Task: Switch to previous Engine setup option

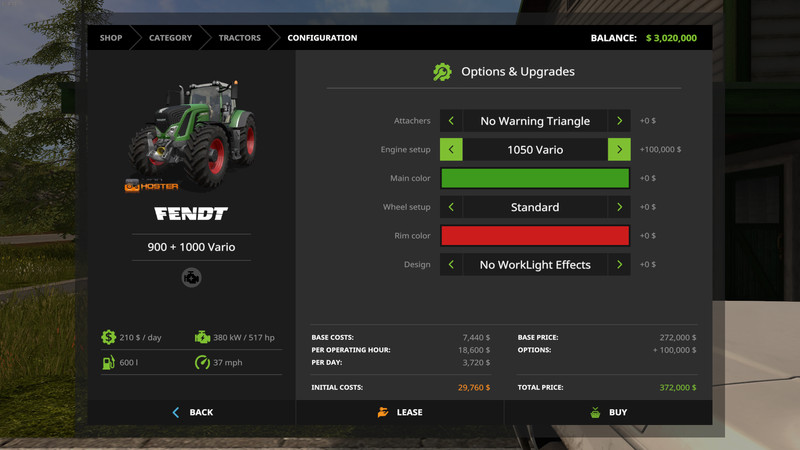Action: tap(451, 150)
